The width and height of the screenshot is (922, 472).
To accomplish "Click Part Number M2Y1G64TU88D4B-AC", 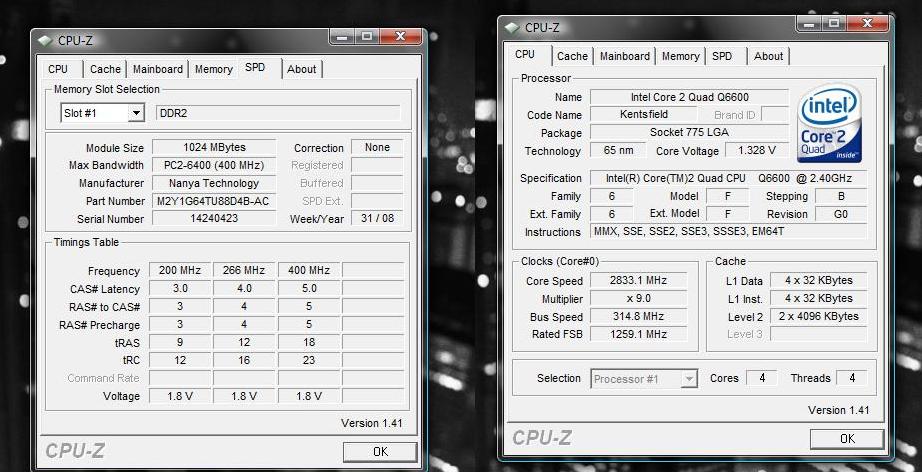I will [214, 201].
